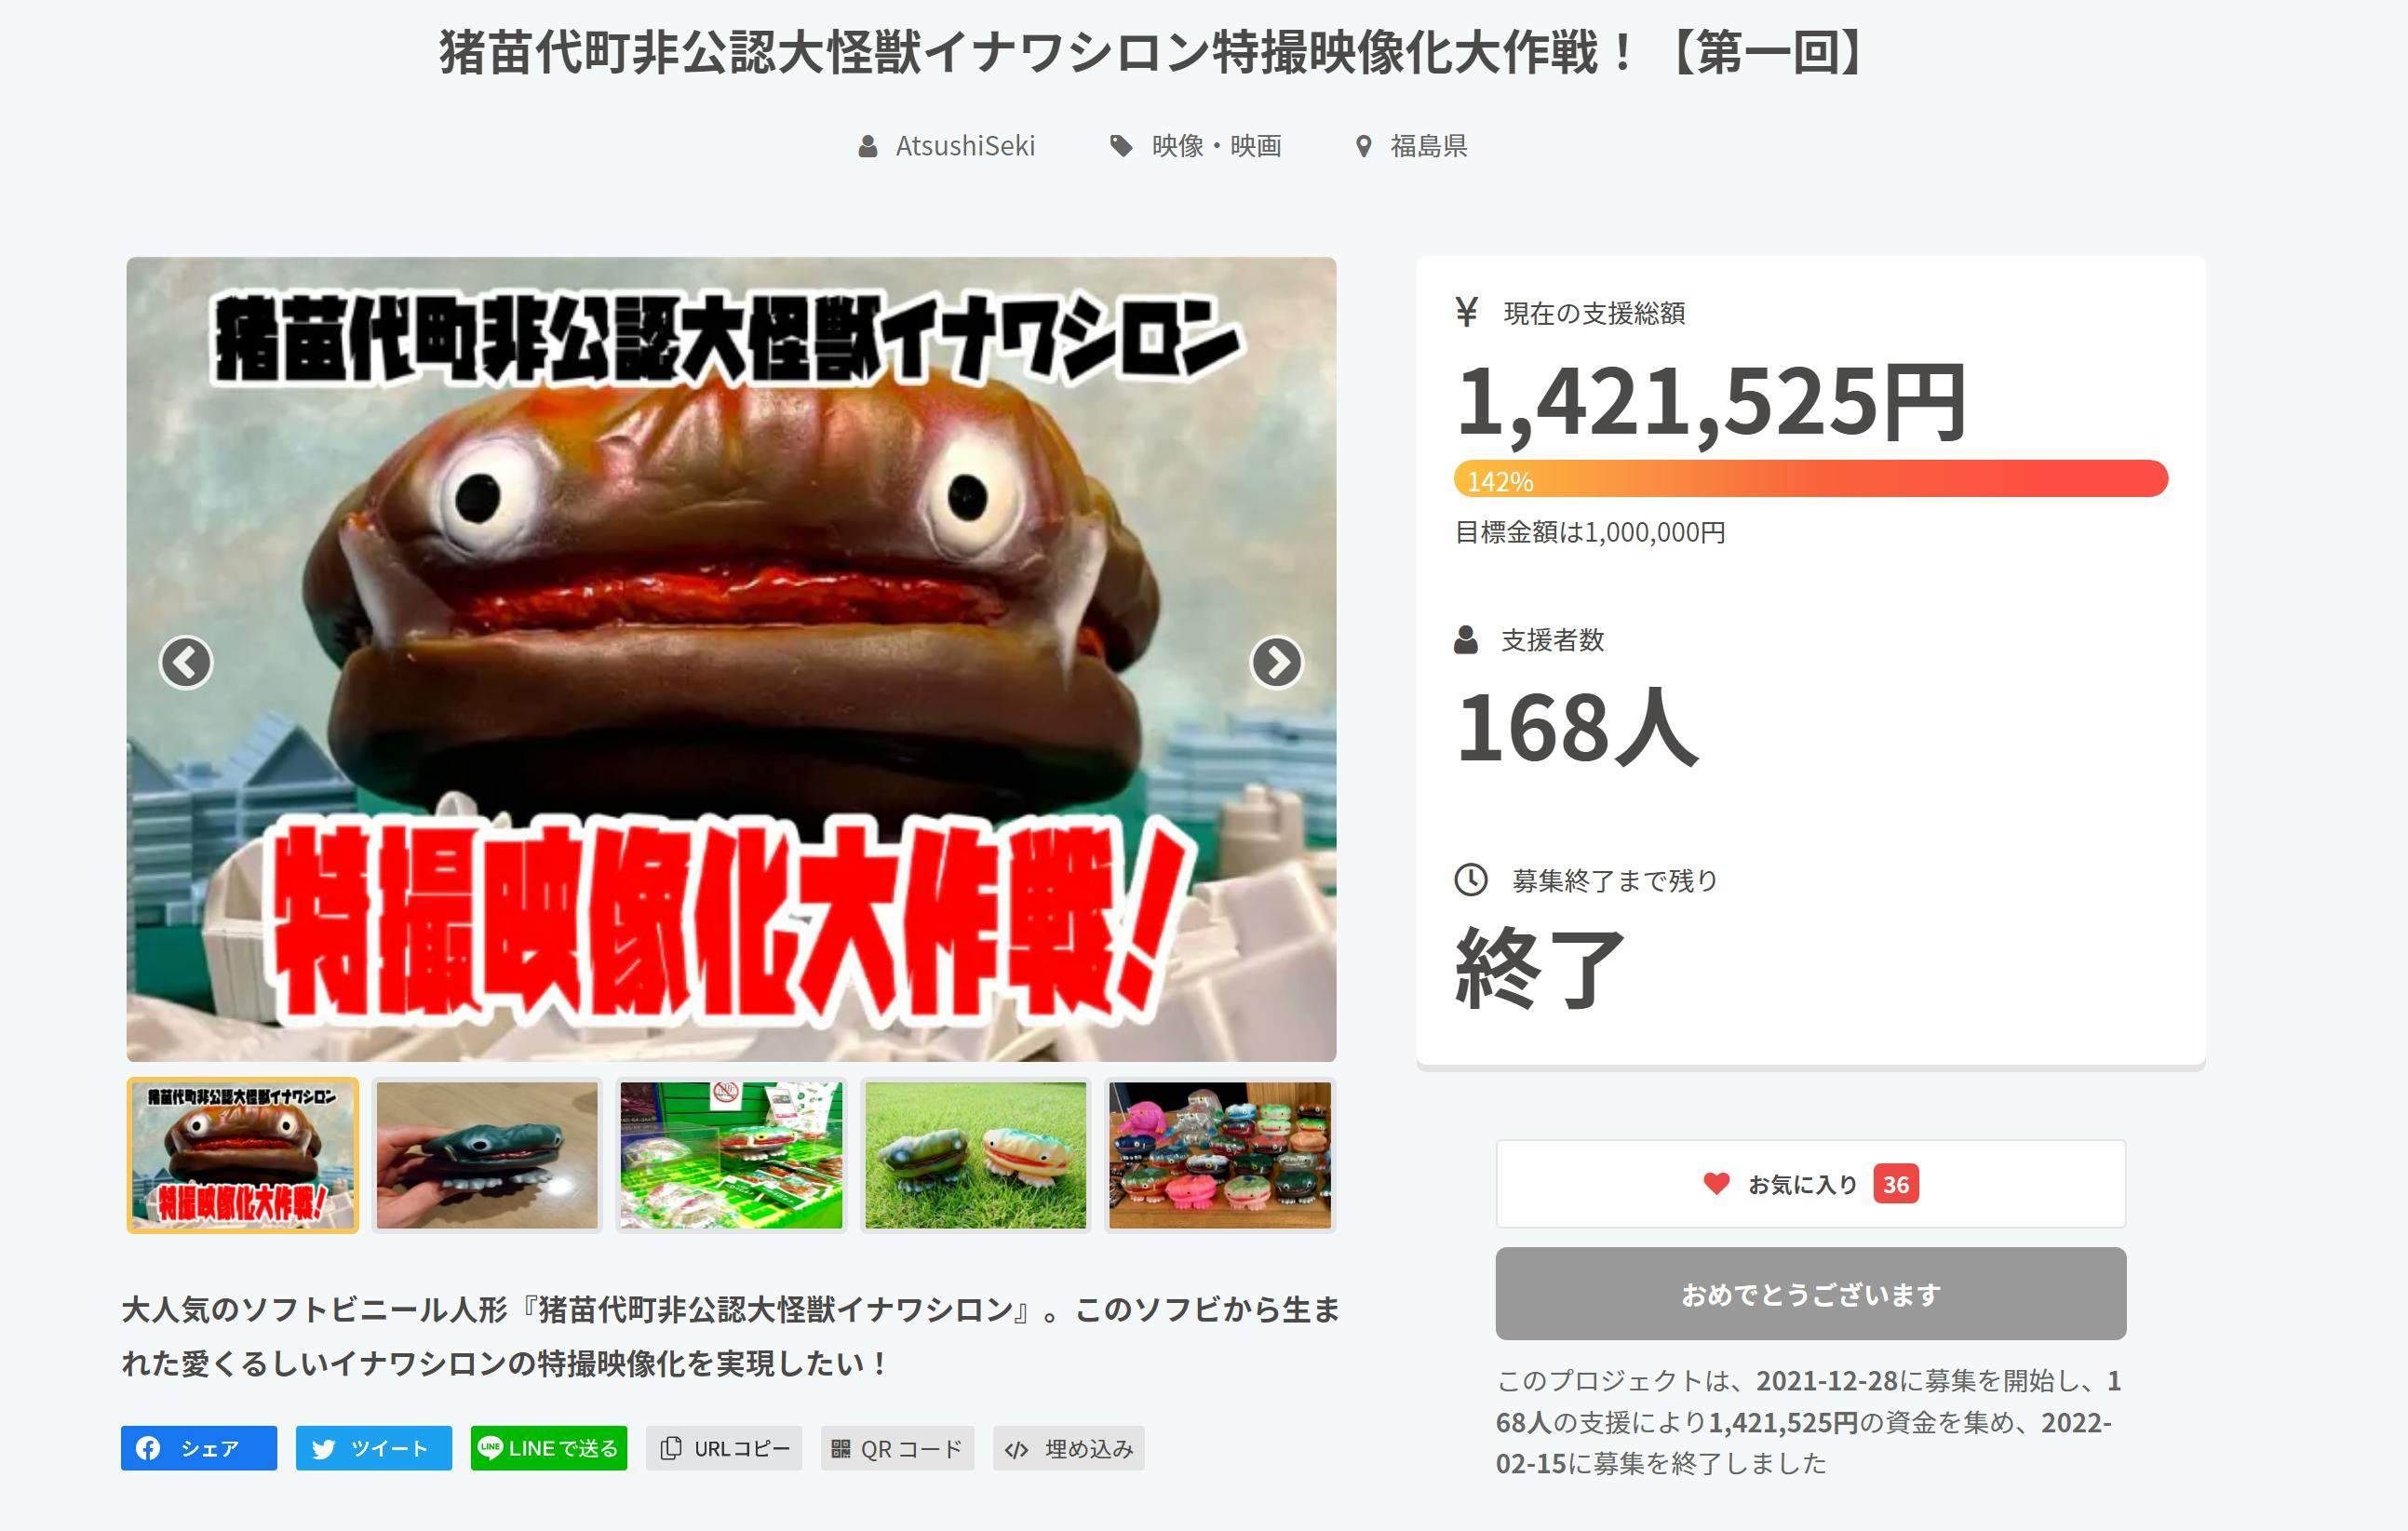Select the thumbnail of hand holding green figure
Screen dimensions: 2408x1531
coord(487,1155)
